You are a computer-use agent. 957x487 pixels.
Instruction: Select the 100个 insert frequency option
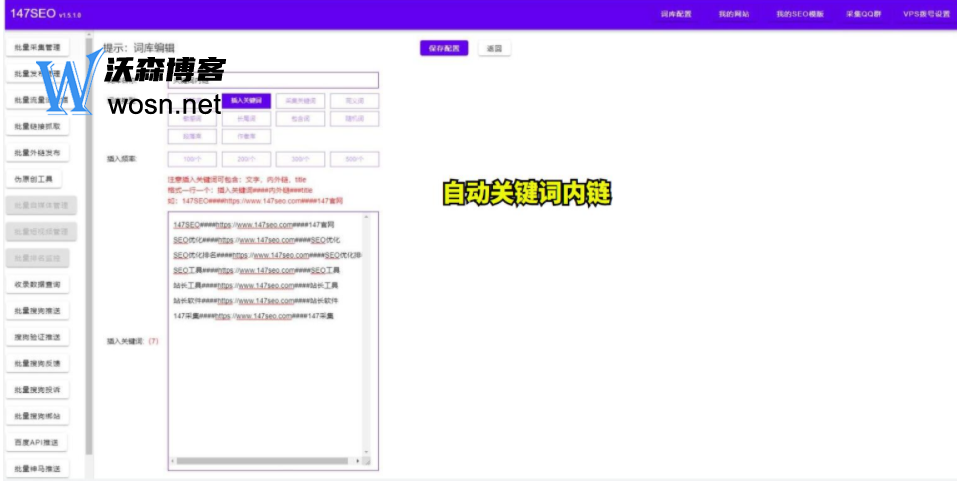pos(192,159)
